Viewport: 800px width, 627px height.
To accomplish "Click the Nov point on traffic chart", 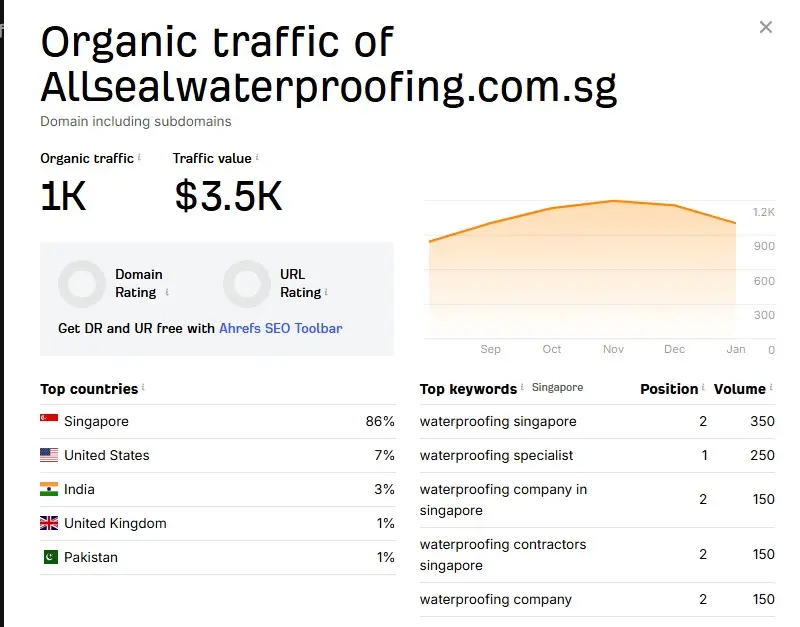I will click(613, 201).
